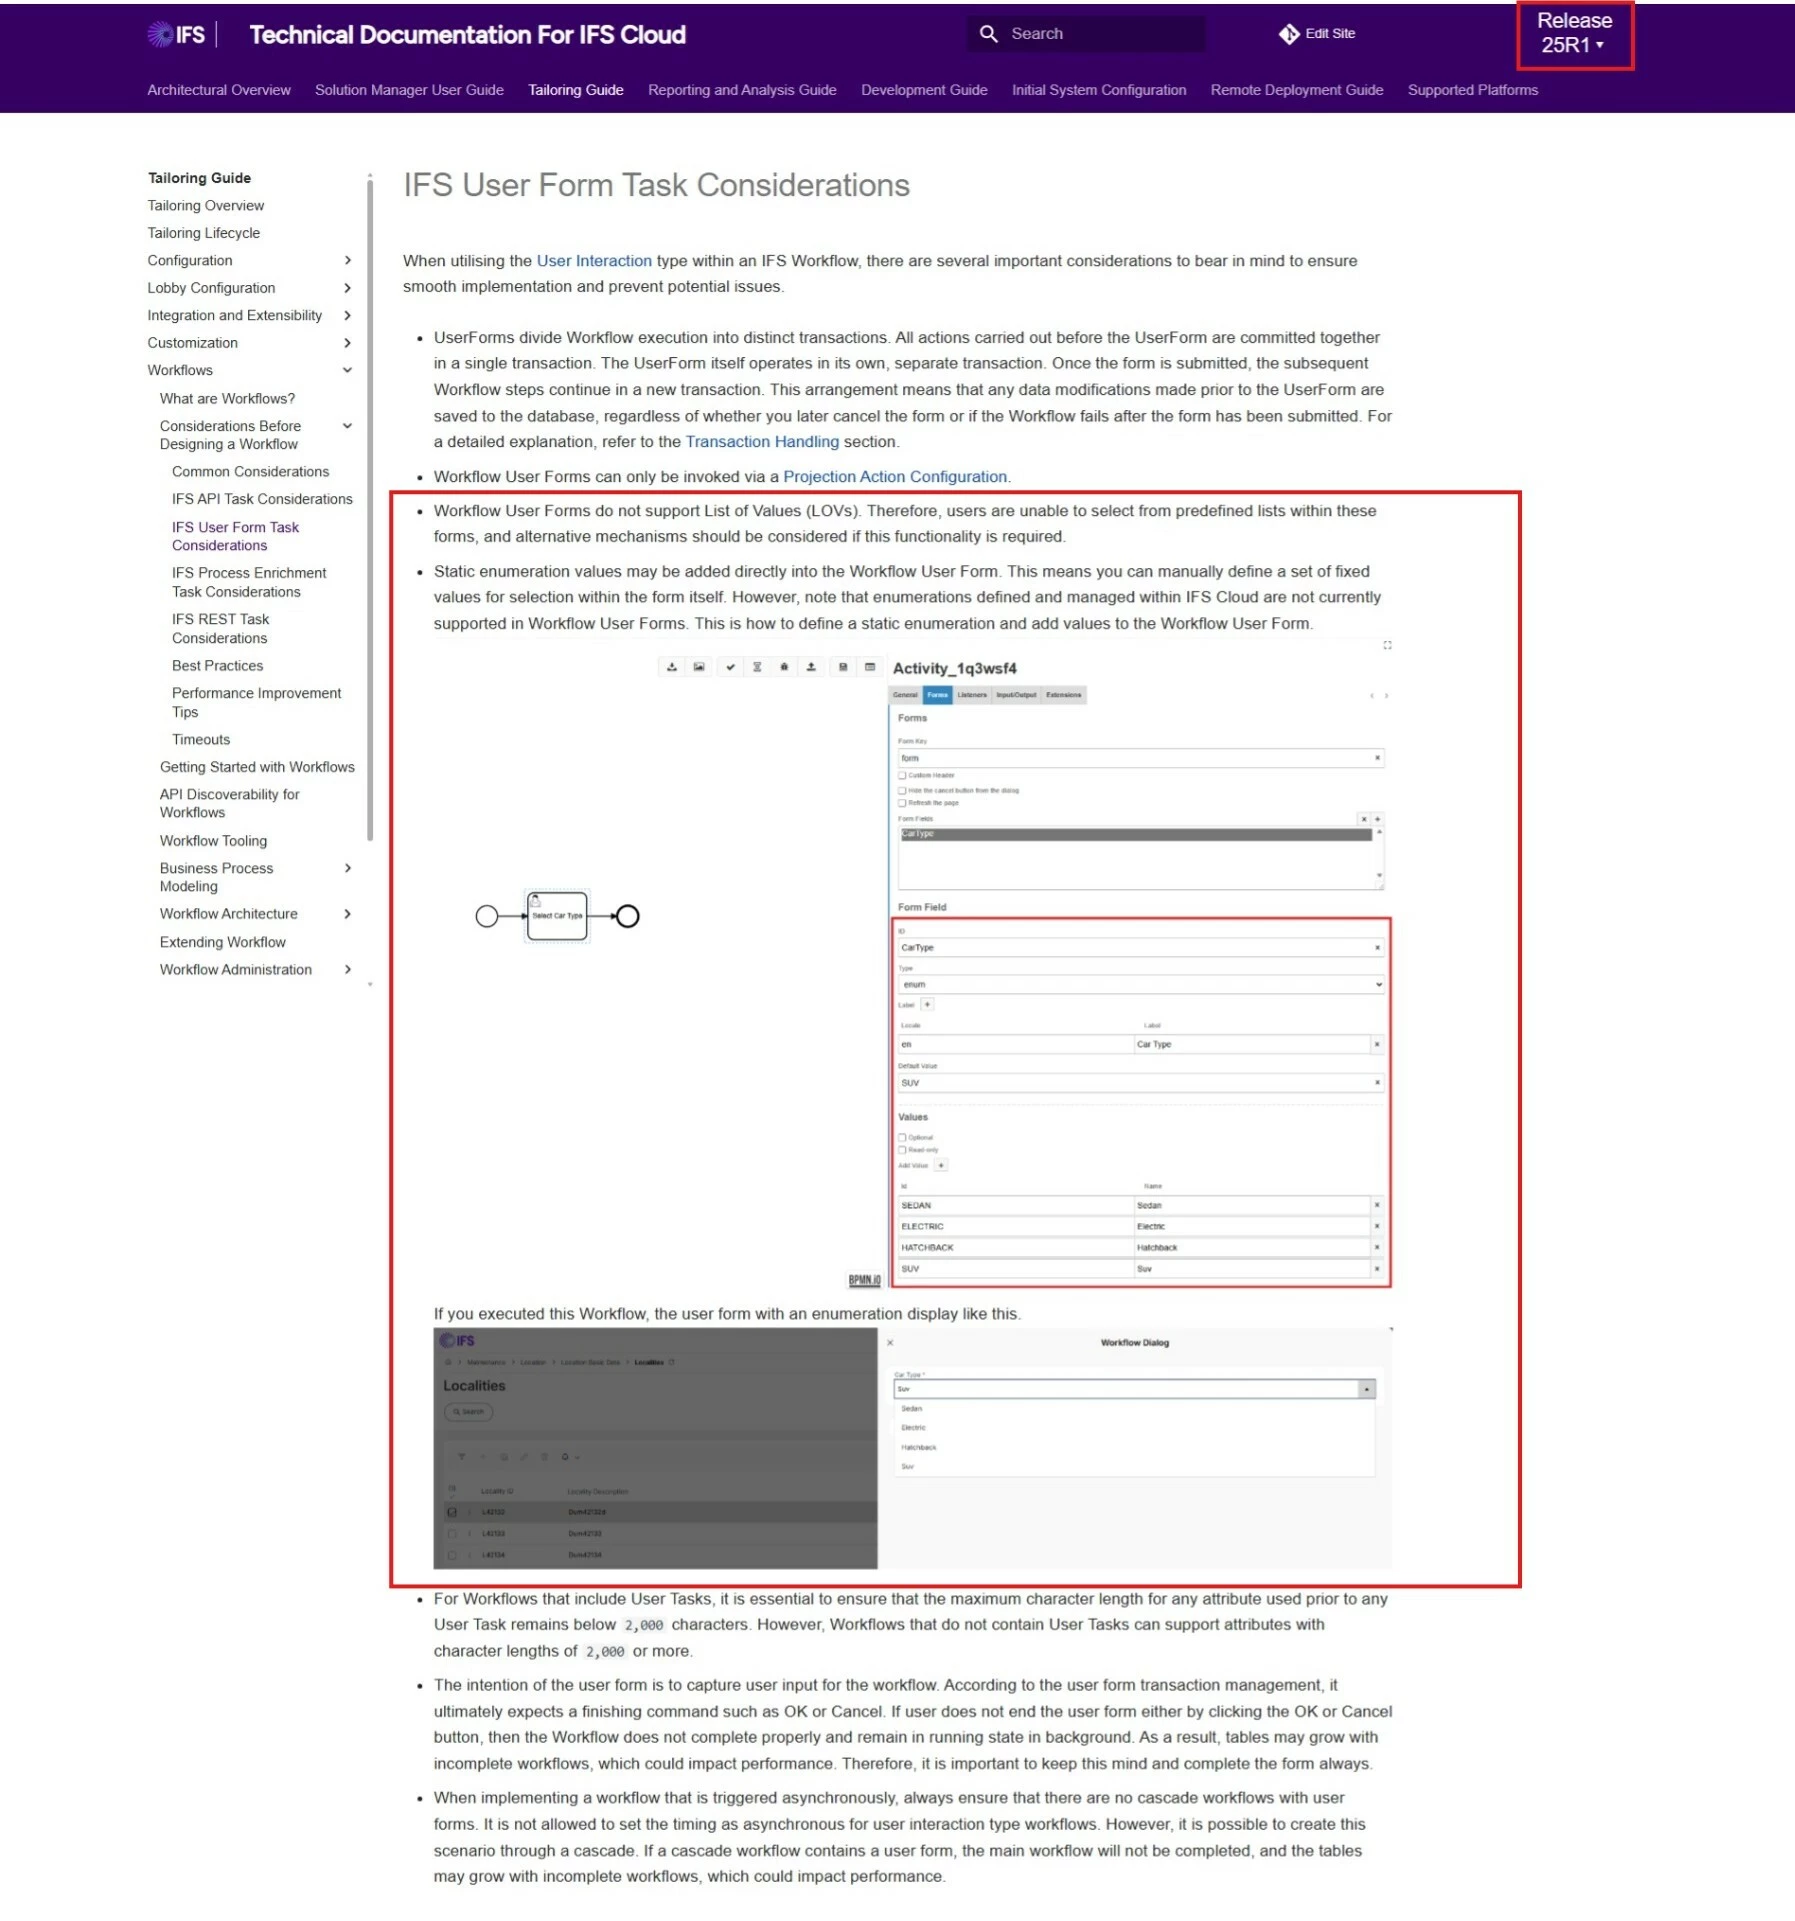Open the Development Guide menu item

(924, 90)
